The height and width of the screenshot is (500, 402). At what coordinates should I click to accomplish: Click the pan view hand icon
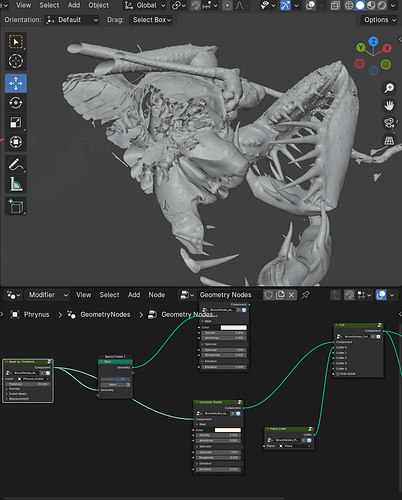[389, 106]
